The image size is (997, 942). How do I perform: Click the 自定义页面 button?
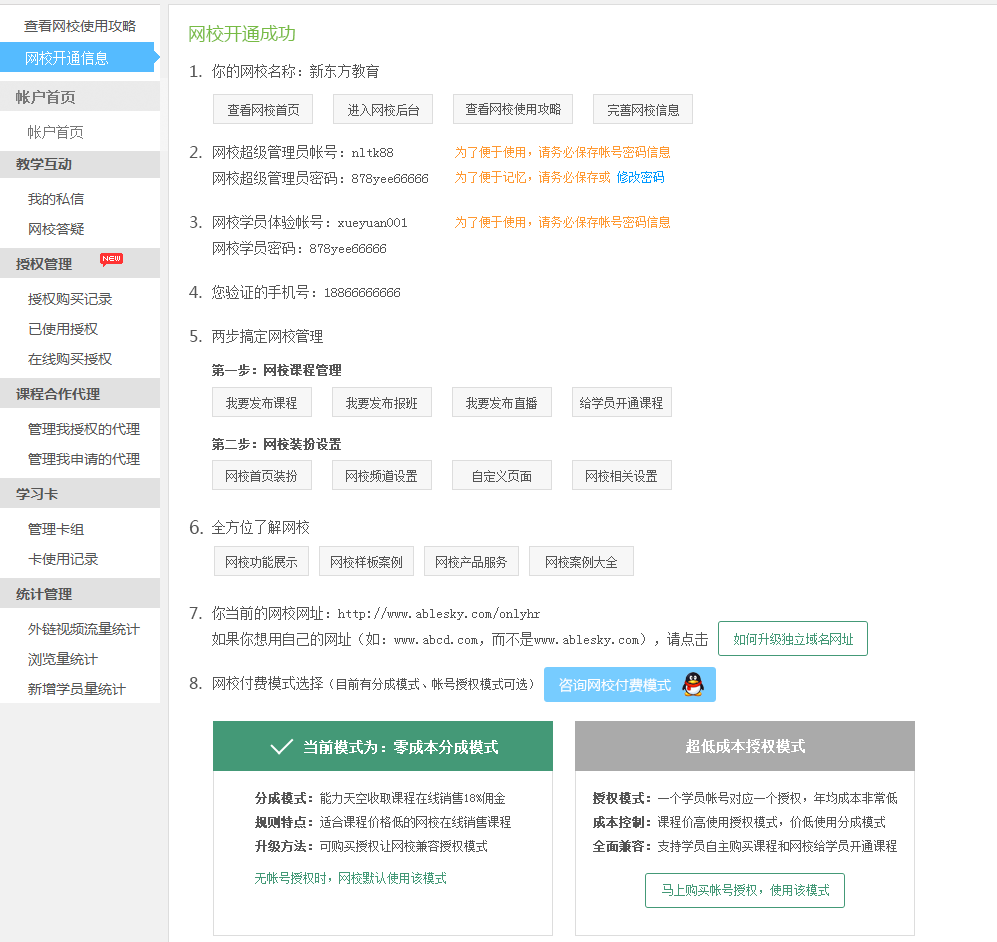point(502,476)
